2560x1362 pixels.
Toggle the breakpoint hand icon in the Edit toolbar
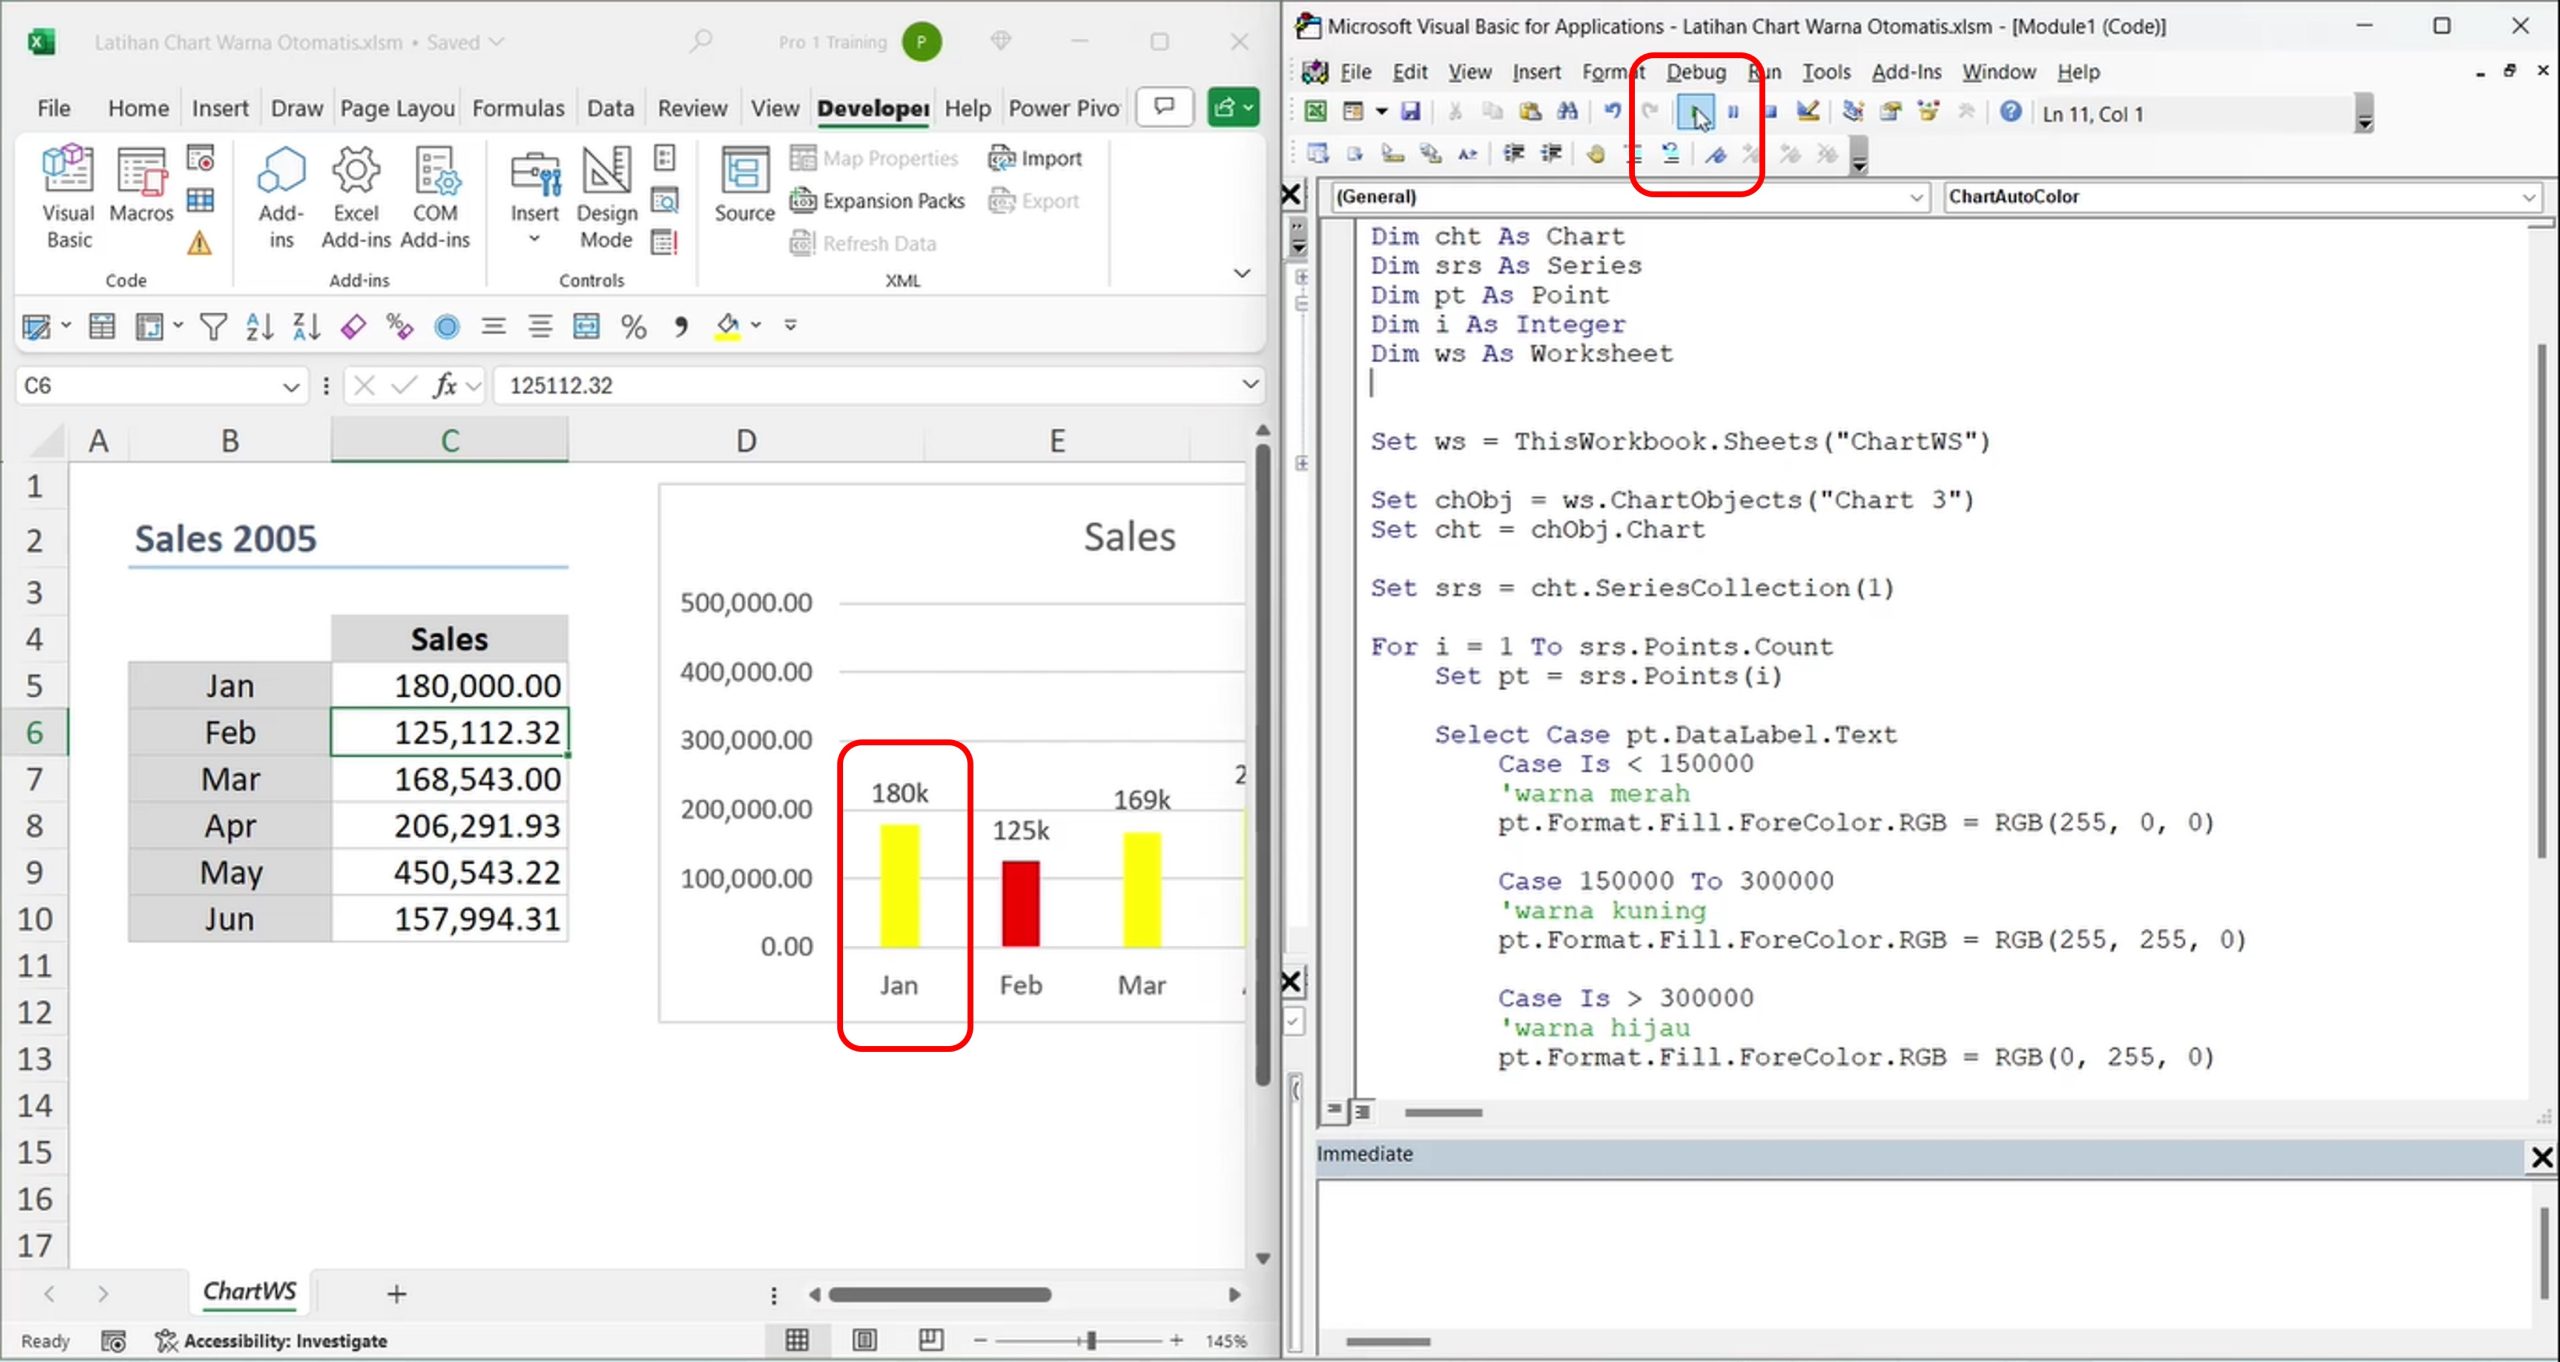(1596, 154)
